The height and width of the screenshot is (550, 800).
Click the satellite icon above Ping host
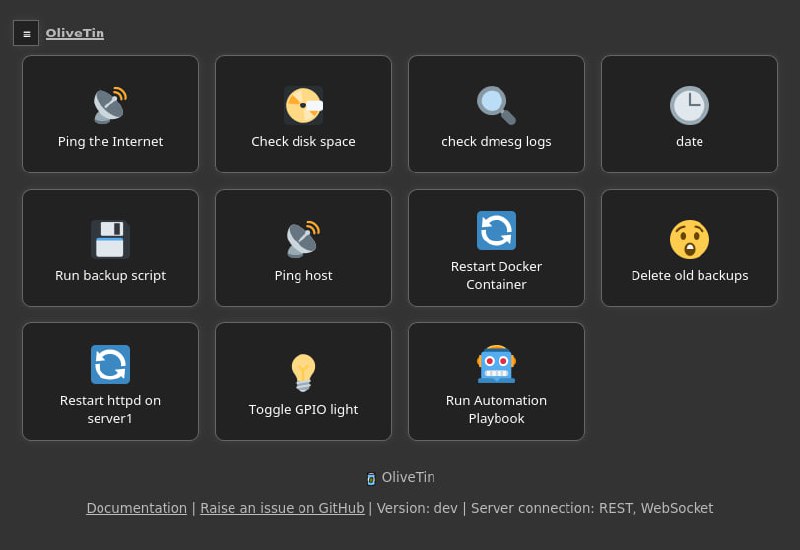pos(303,239)
